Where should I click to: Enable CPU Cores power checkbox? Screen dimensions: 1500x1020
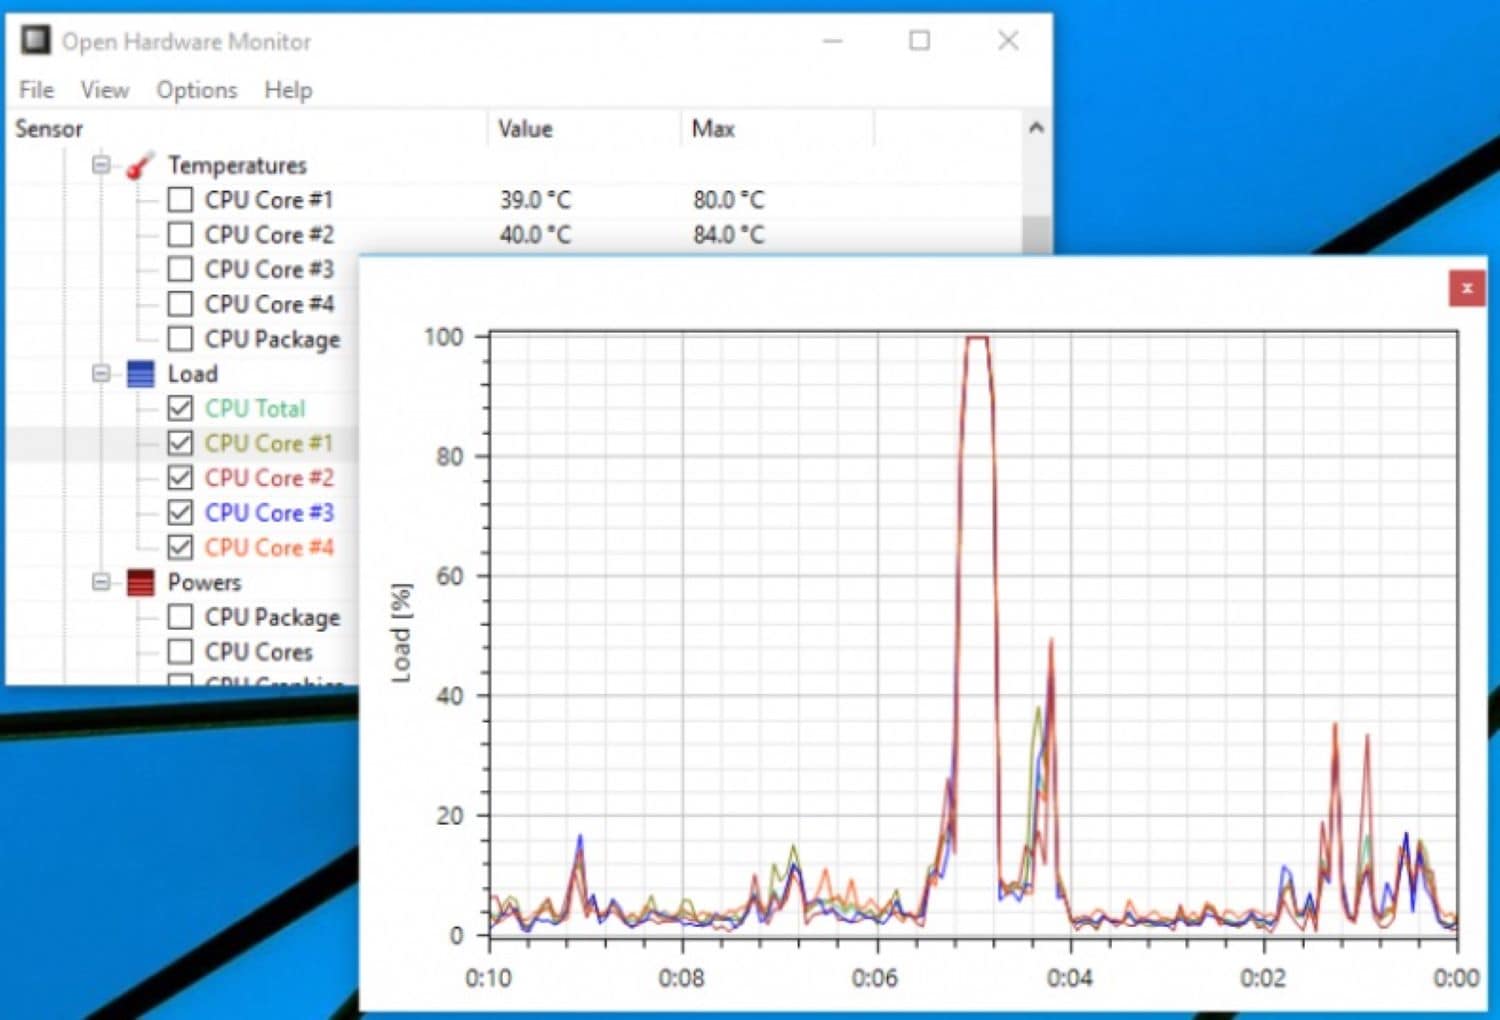coord(180,652)
